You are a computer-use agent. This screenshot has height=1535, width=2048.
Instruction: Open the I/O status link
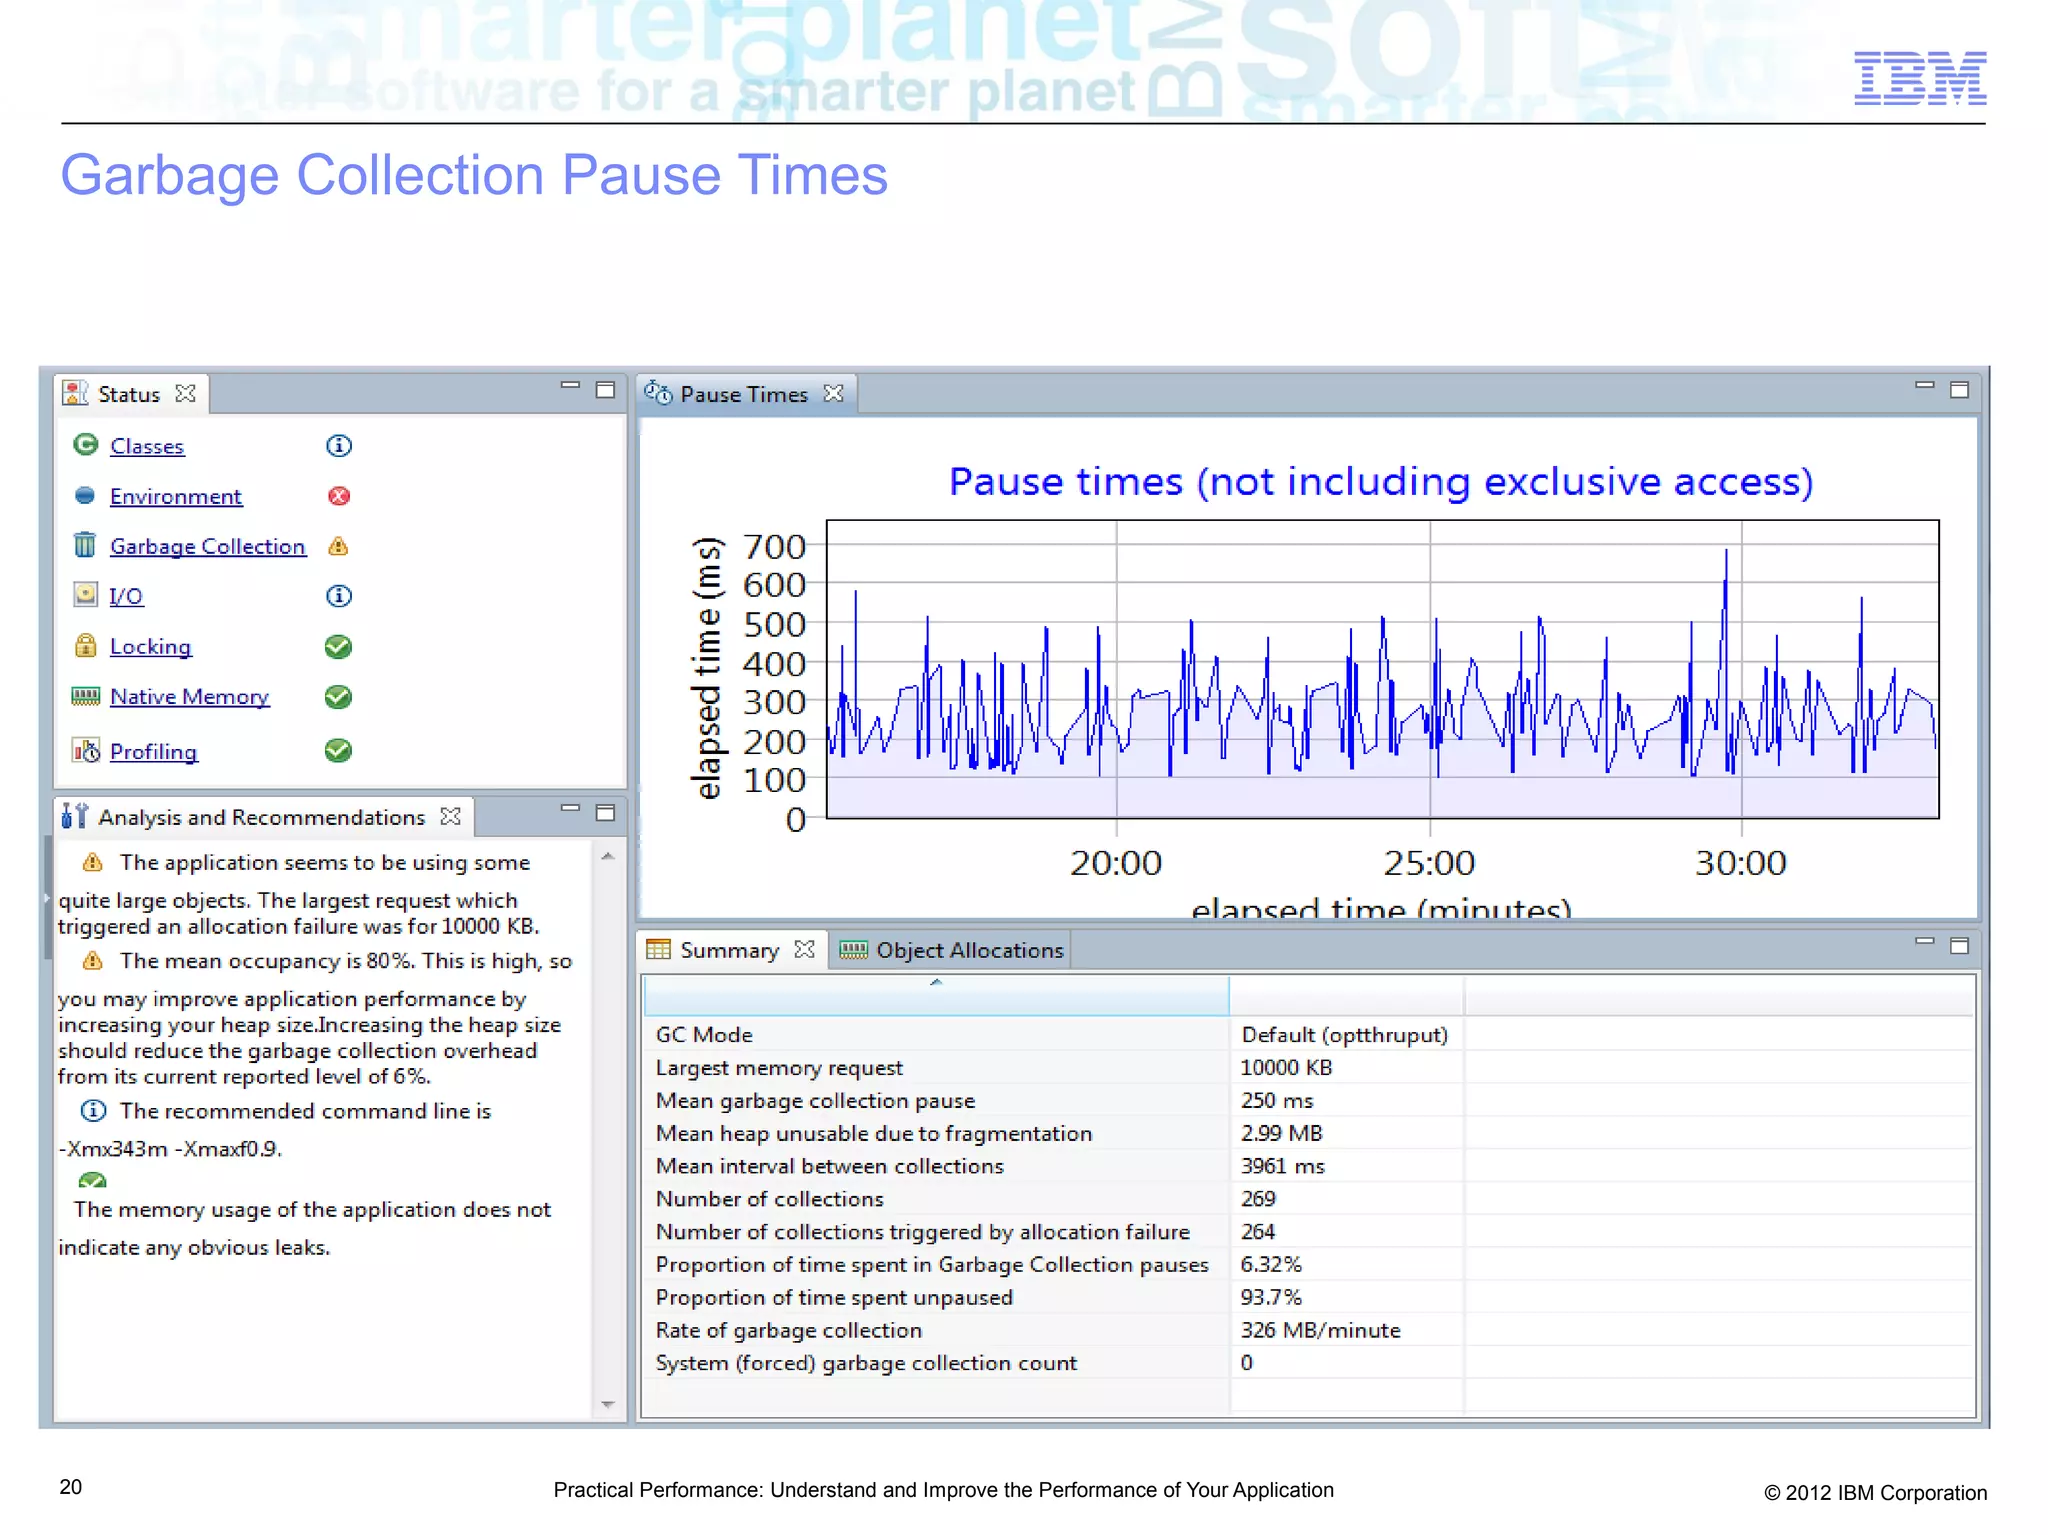pyautogui.click(x=126, y=596)
